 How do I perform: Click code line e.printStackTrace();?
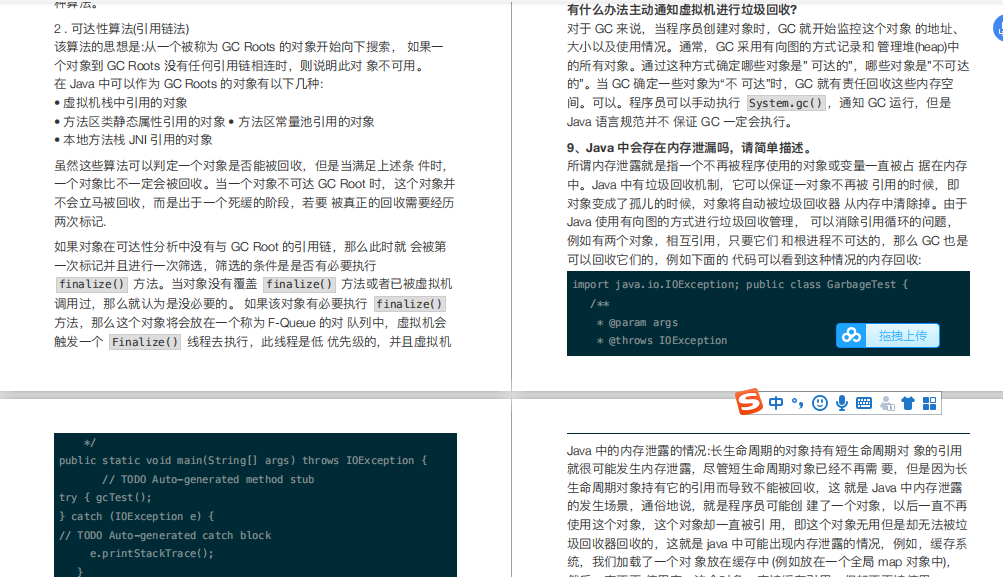152,553
